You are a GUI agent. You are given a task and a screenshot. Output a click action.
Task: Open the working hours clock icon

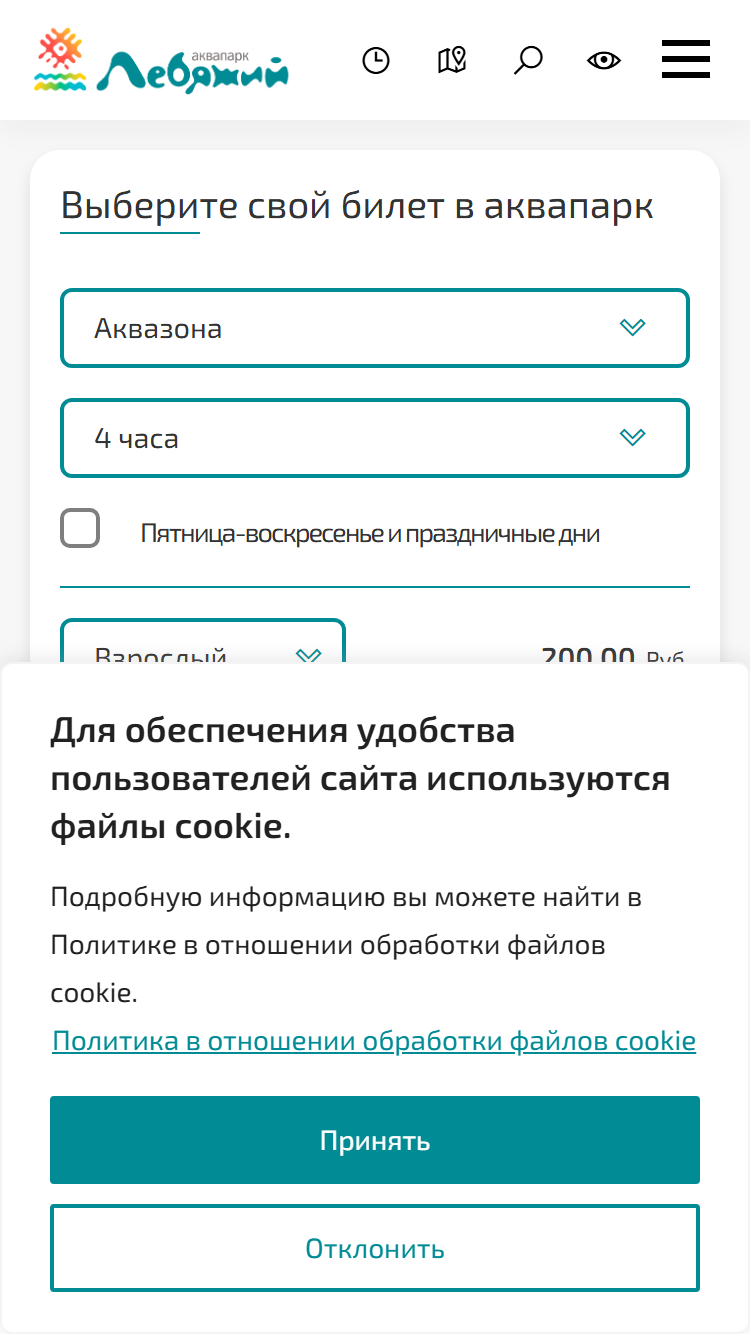(x=376, y=61)
